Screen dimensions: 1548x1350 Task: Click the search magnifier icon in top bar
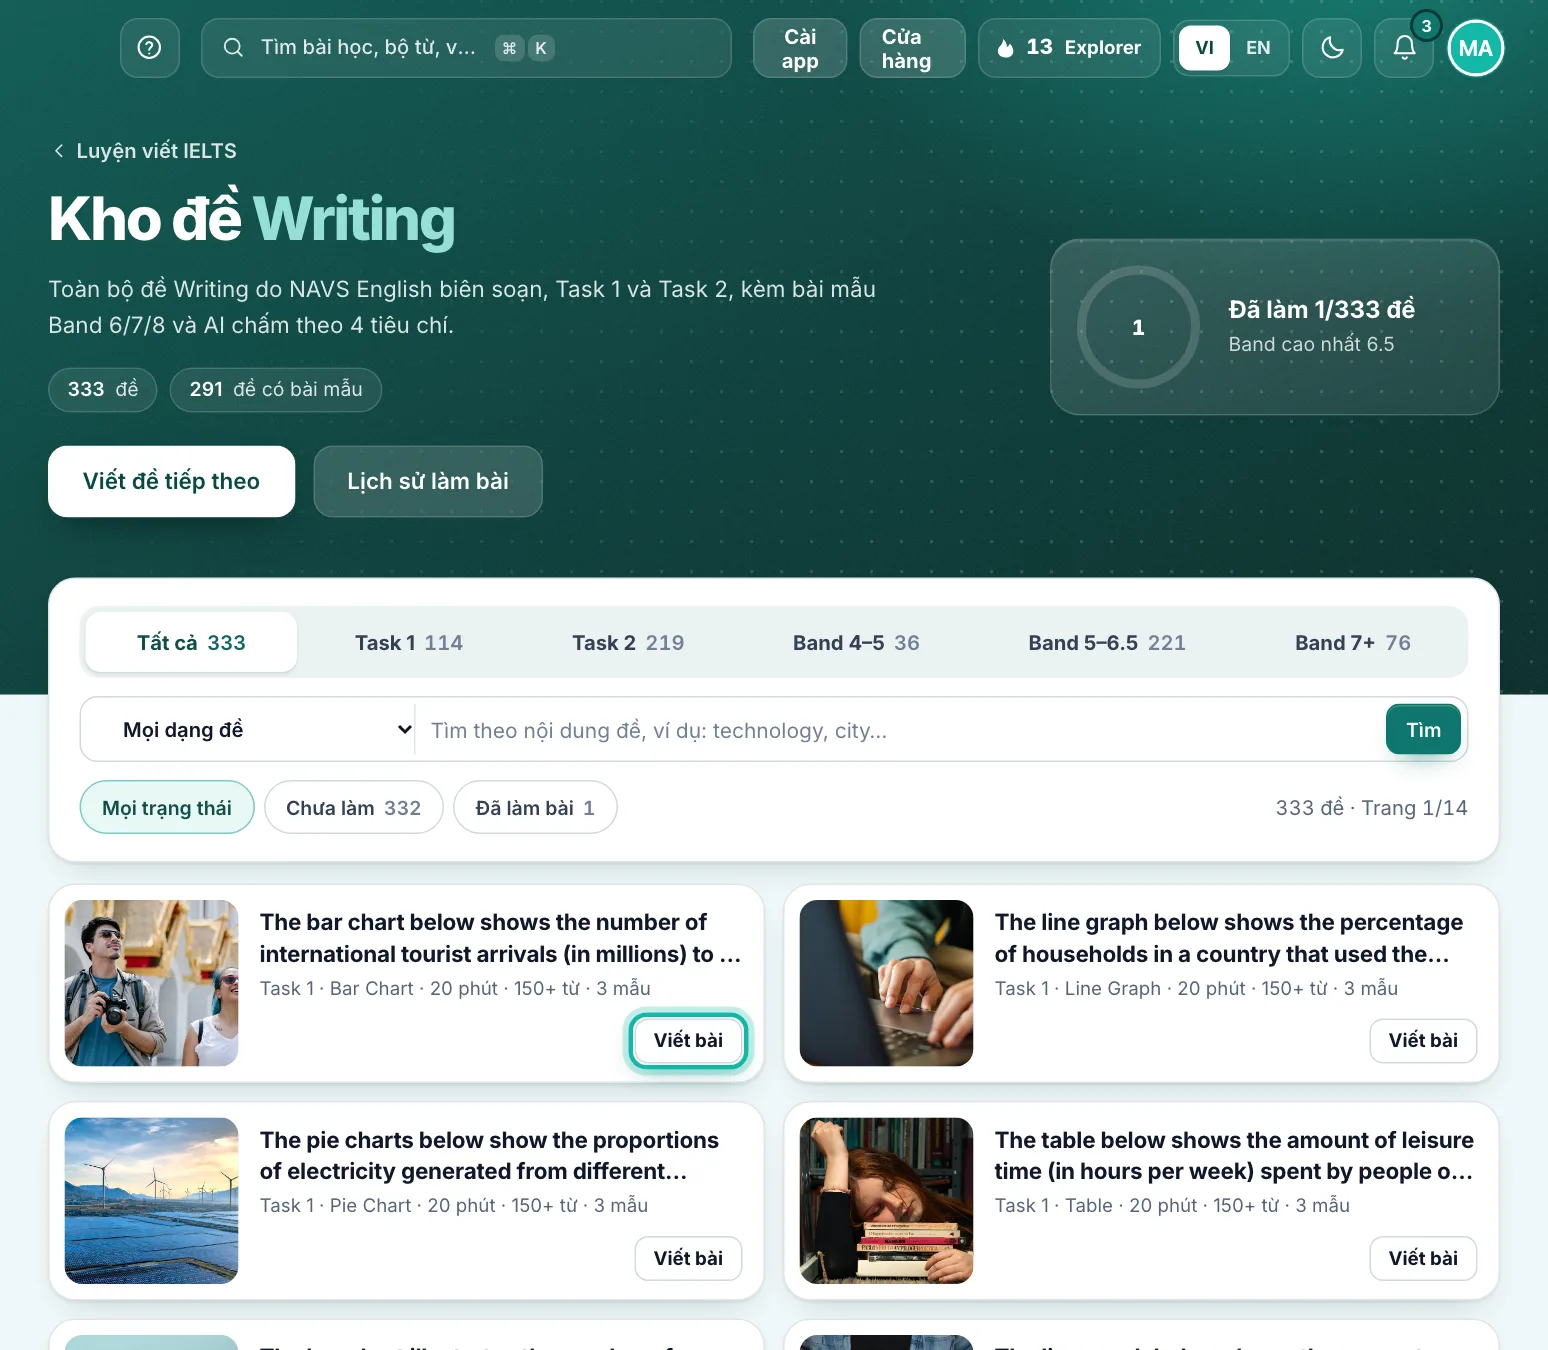pos(233,48)
